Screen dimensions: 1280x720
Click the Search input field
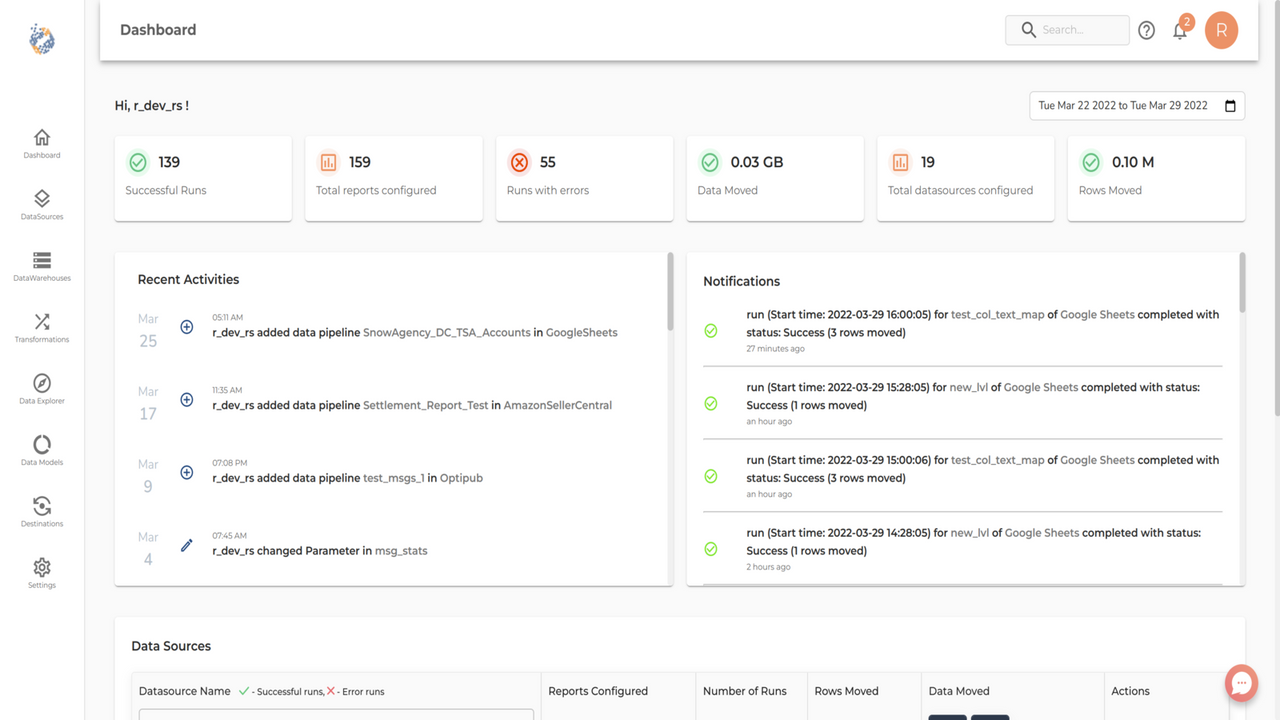pos(1067,30)
